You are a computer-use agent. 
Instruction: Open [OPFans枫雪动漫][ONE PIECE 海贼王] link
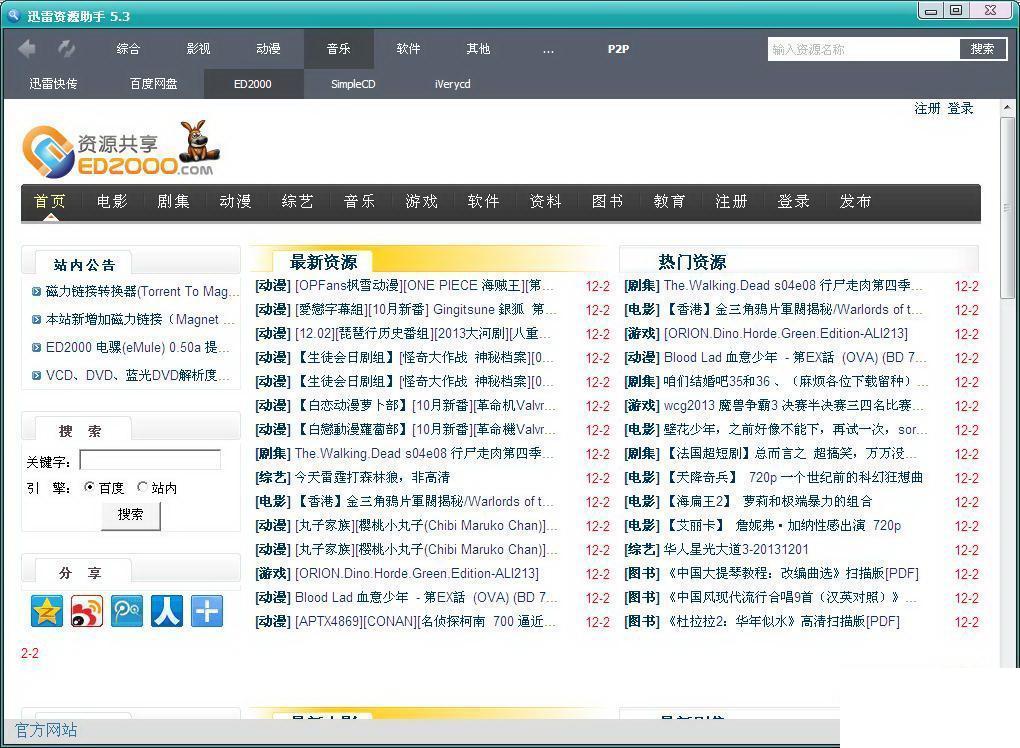(x=425, y=286)
